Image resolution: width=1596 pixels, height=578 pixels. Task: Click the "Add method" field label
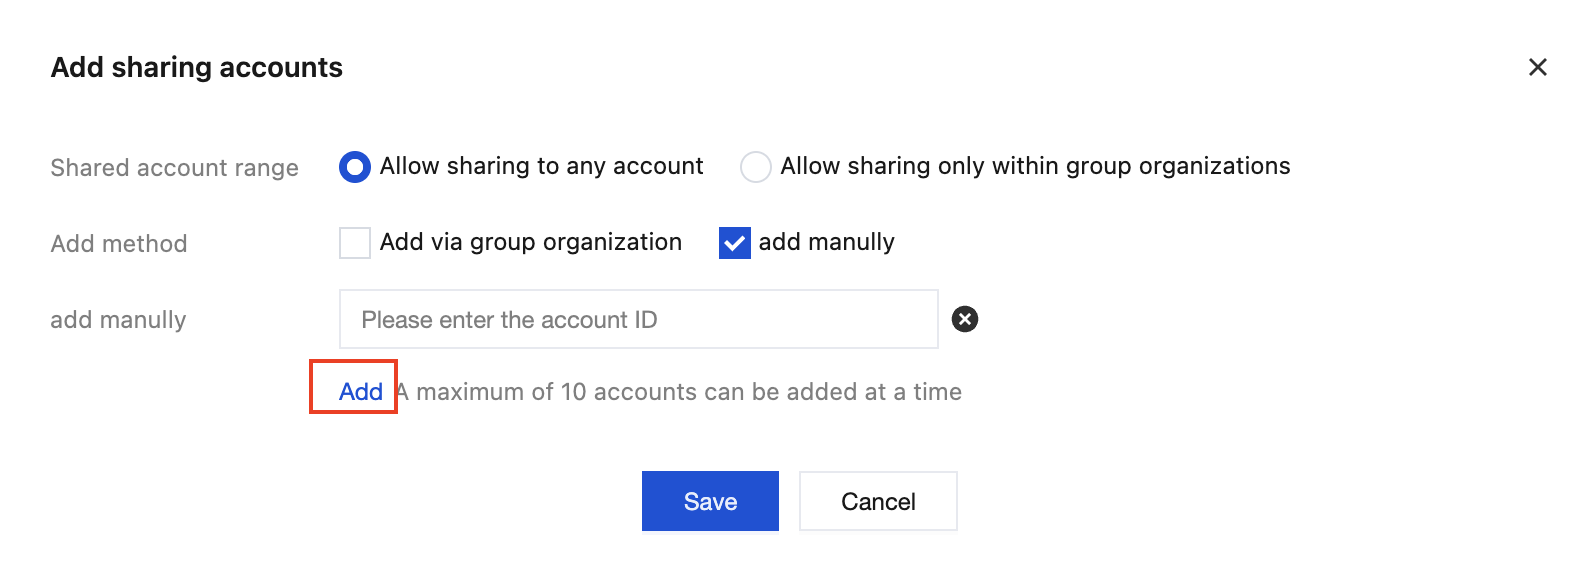[119, 244]
